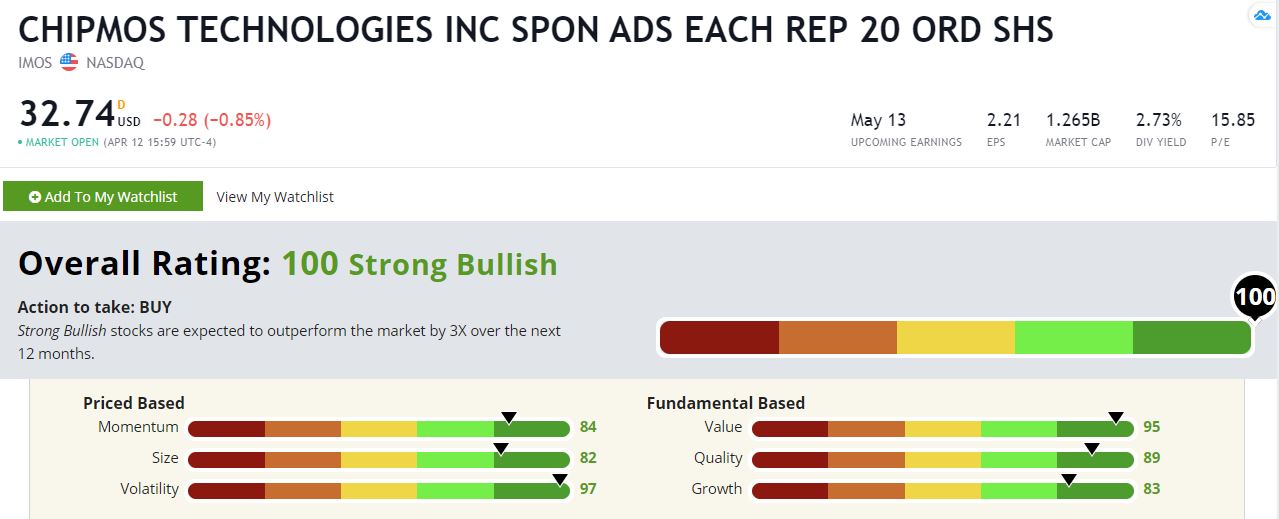Click the IMOS ticker symbol
The height and width of the screenshot is (519, 1279).
(x=36, y=62)
